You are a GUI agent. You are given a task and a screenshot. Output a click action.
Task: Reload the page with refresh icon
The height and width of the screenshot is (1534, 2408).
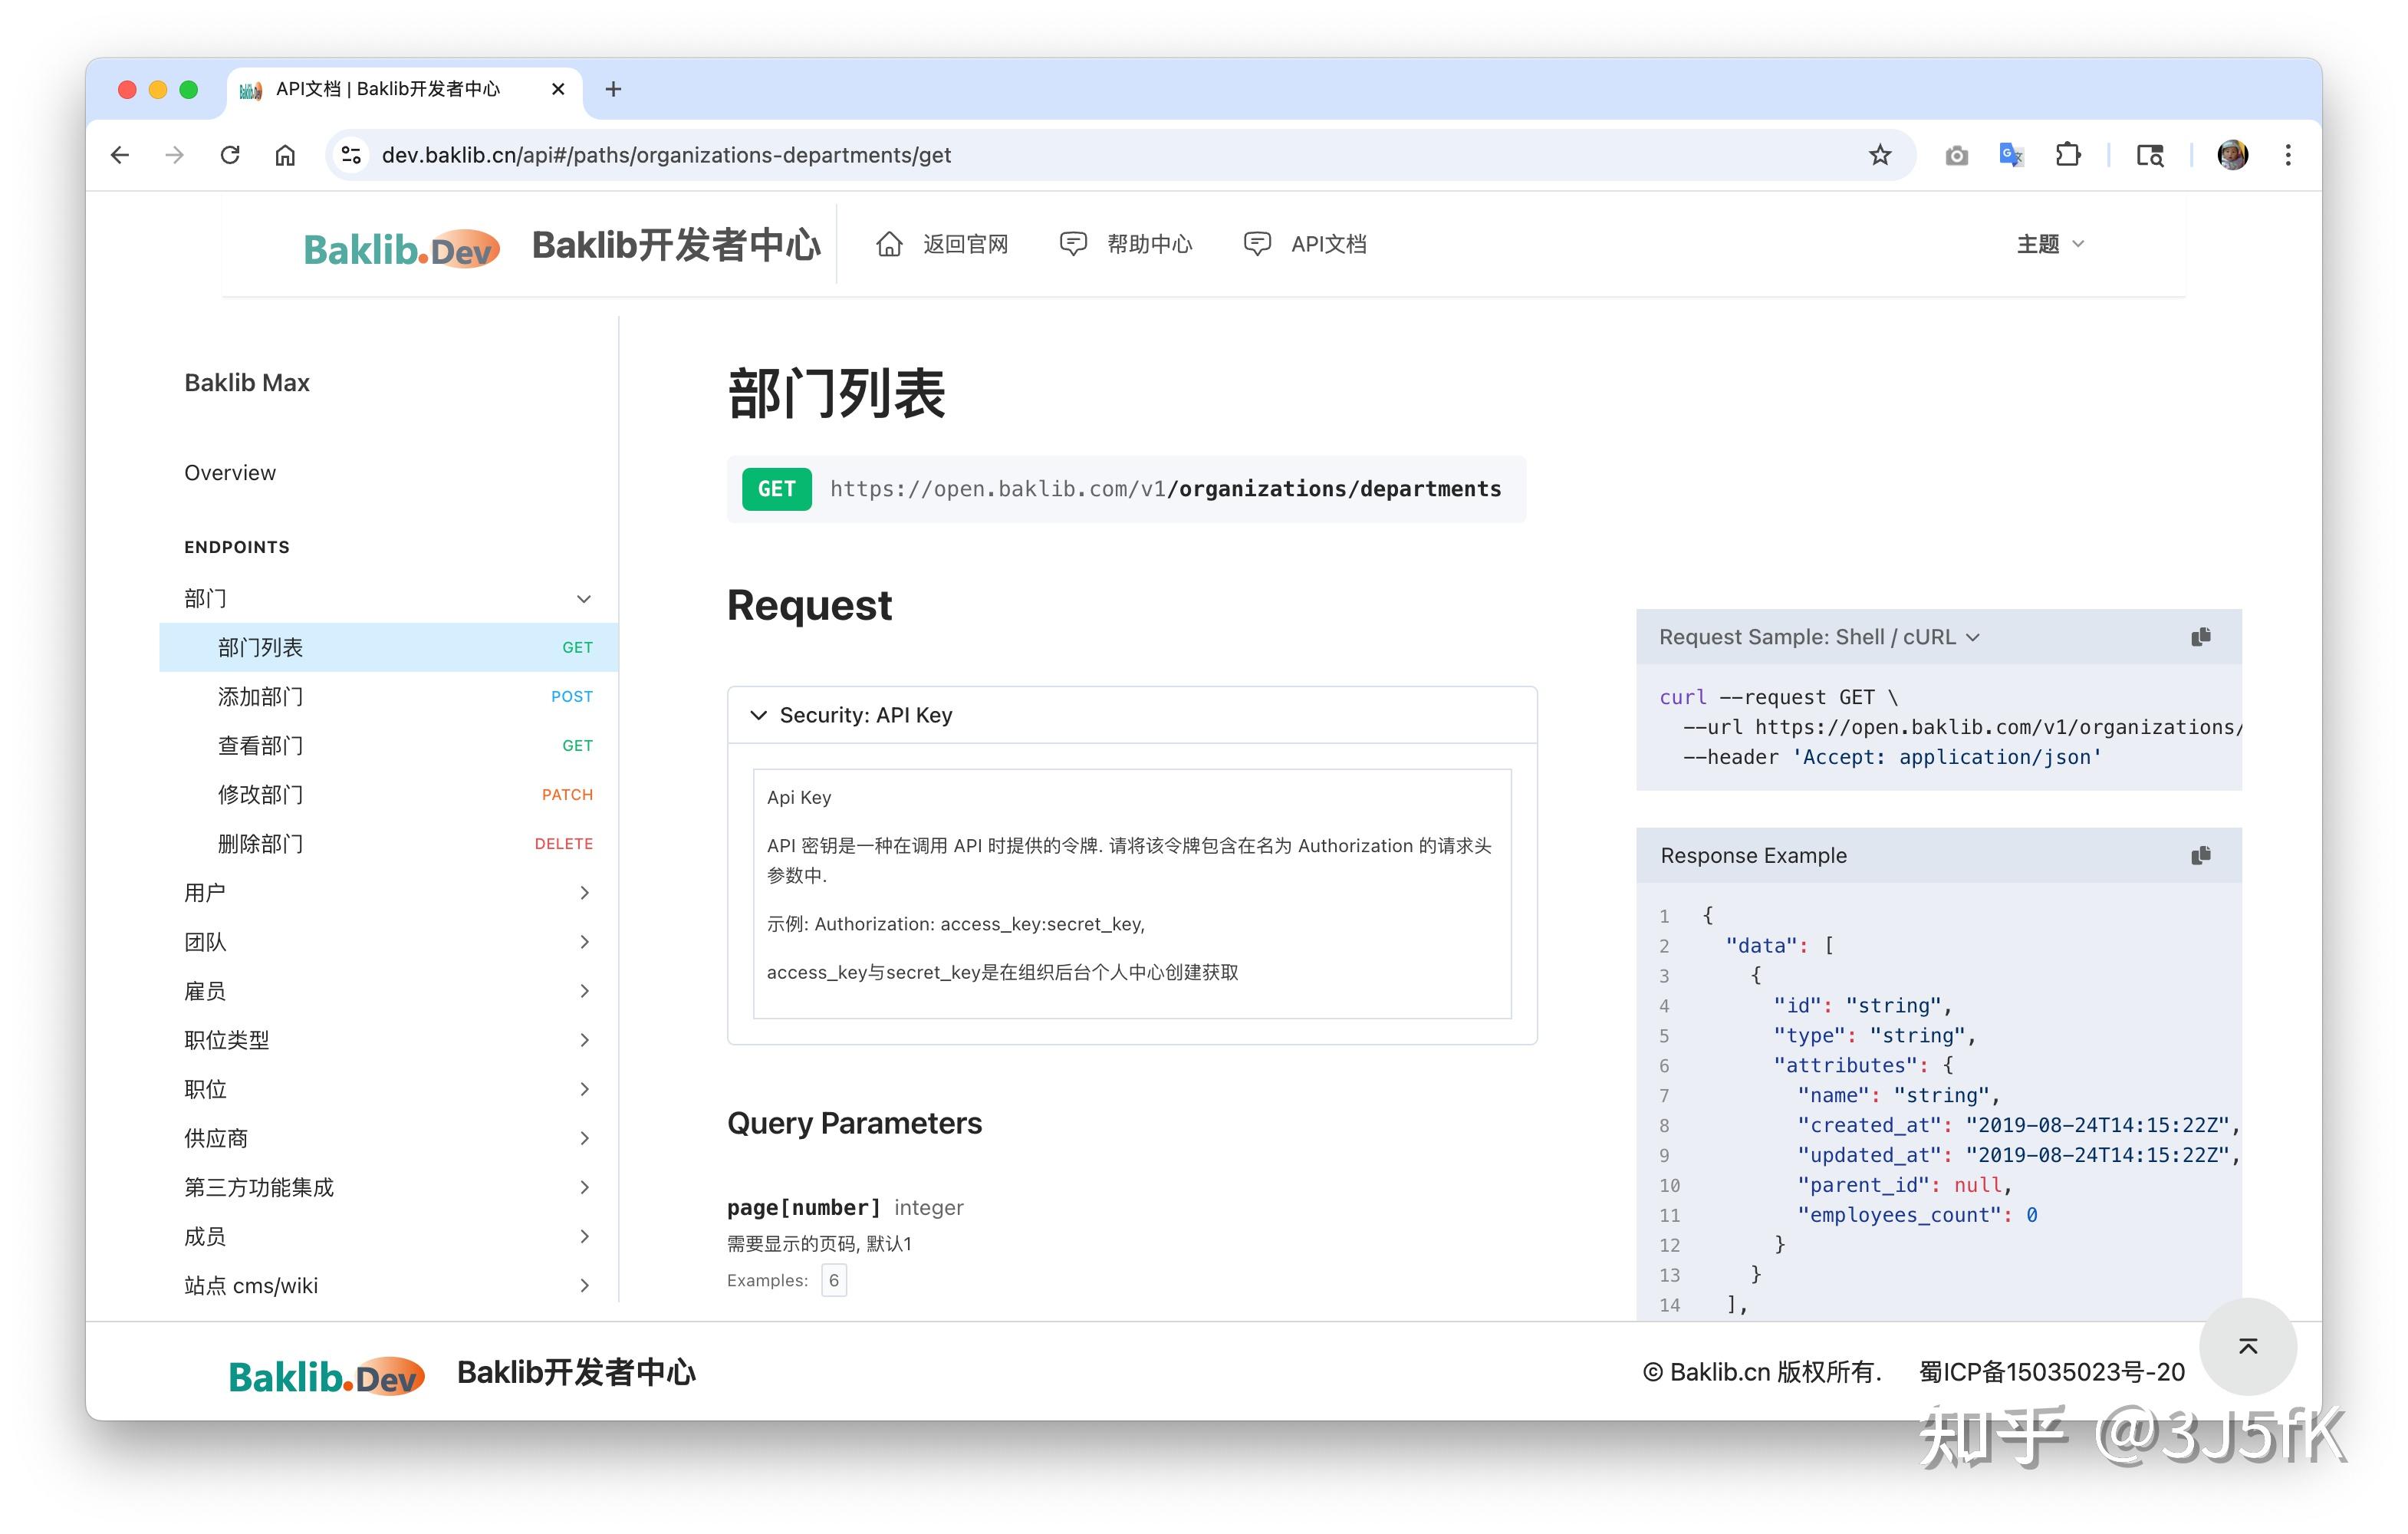coord(230,155)
